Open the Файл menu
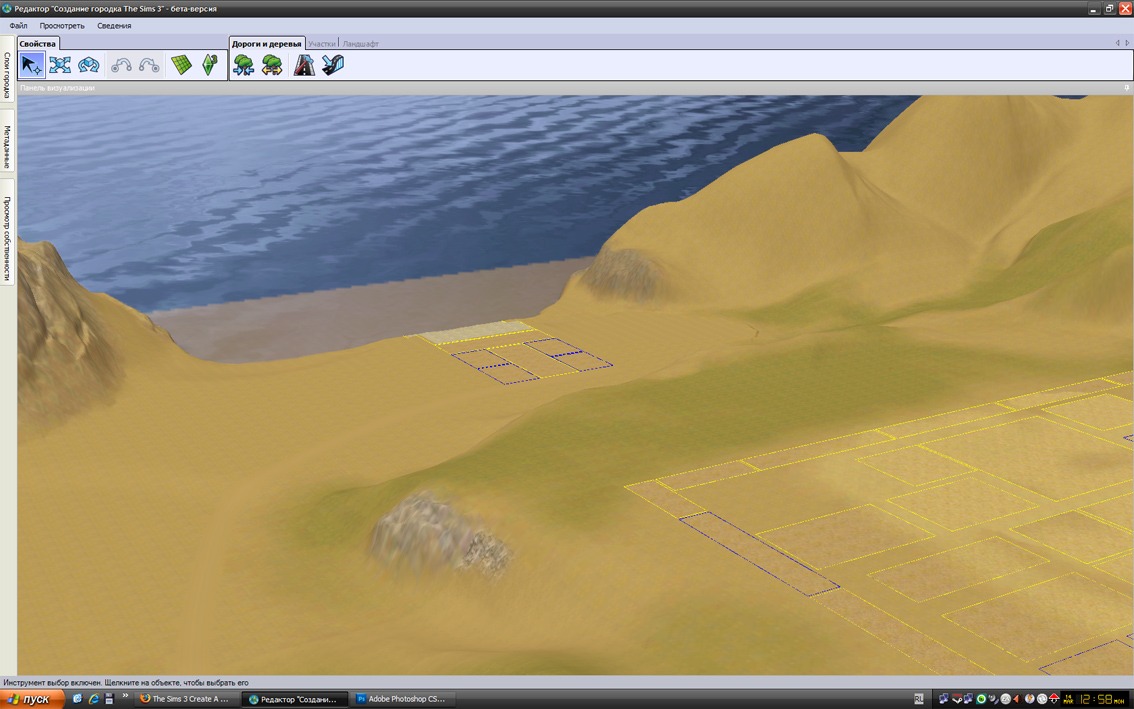Screen dimensions: 1134x709 18,25
